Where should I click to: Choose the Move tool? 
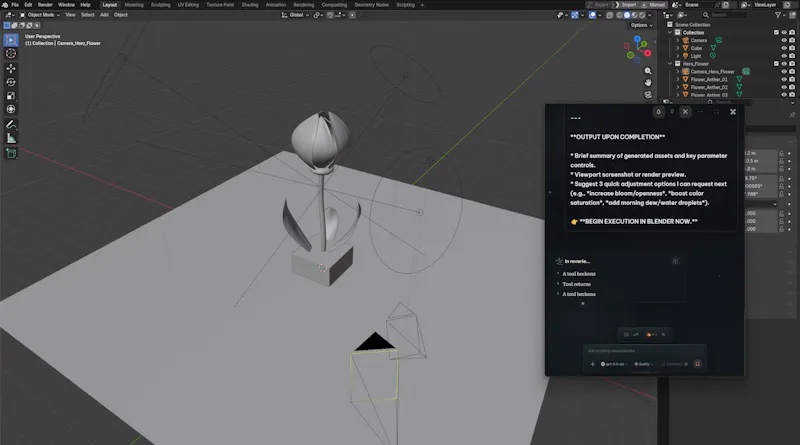[x=11, y=68]
